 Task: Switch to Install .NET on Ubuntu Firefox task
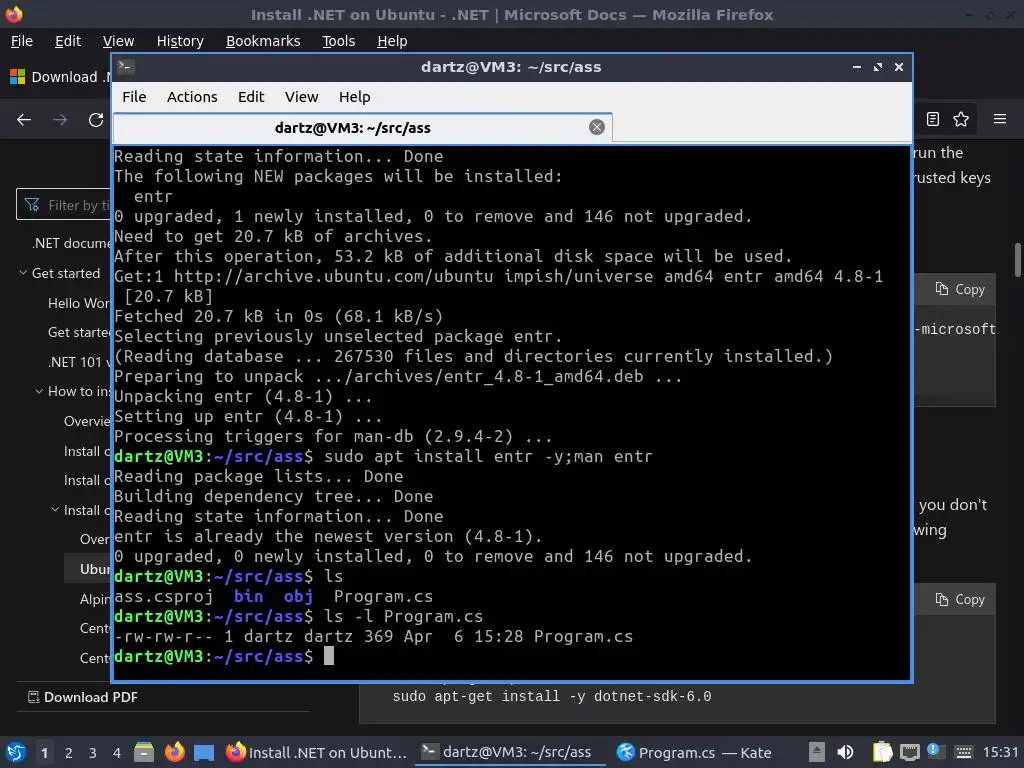[316, 752]
